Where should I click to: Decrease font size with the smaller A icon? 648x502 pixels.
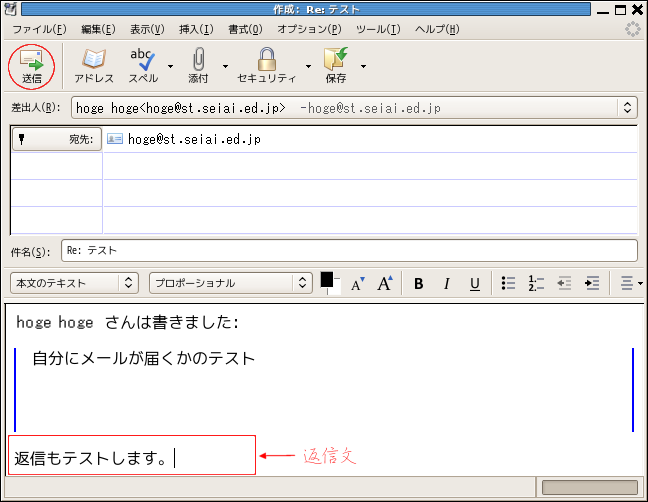point(358,284)
